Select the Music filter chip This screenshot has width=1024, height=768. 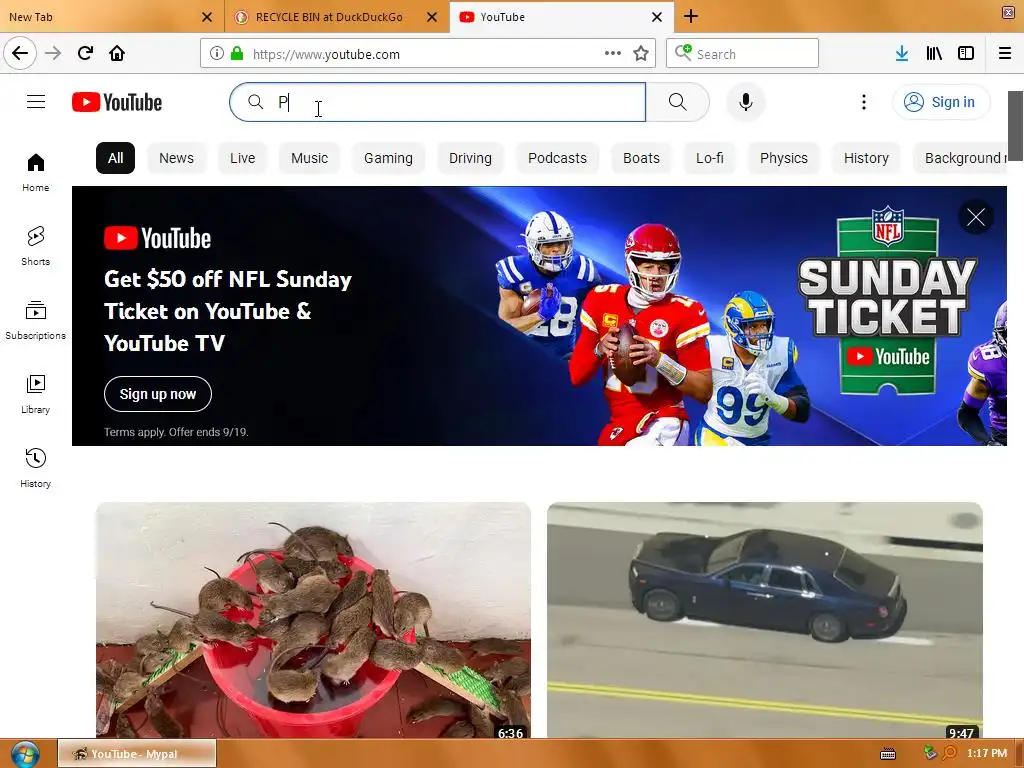[310, 158]
